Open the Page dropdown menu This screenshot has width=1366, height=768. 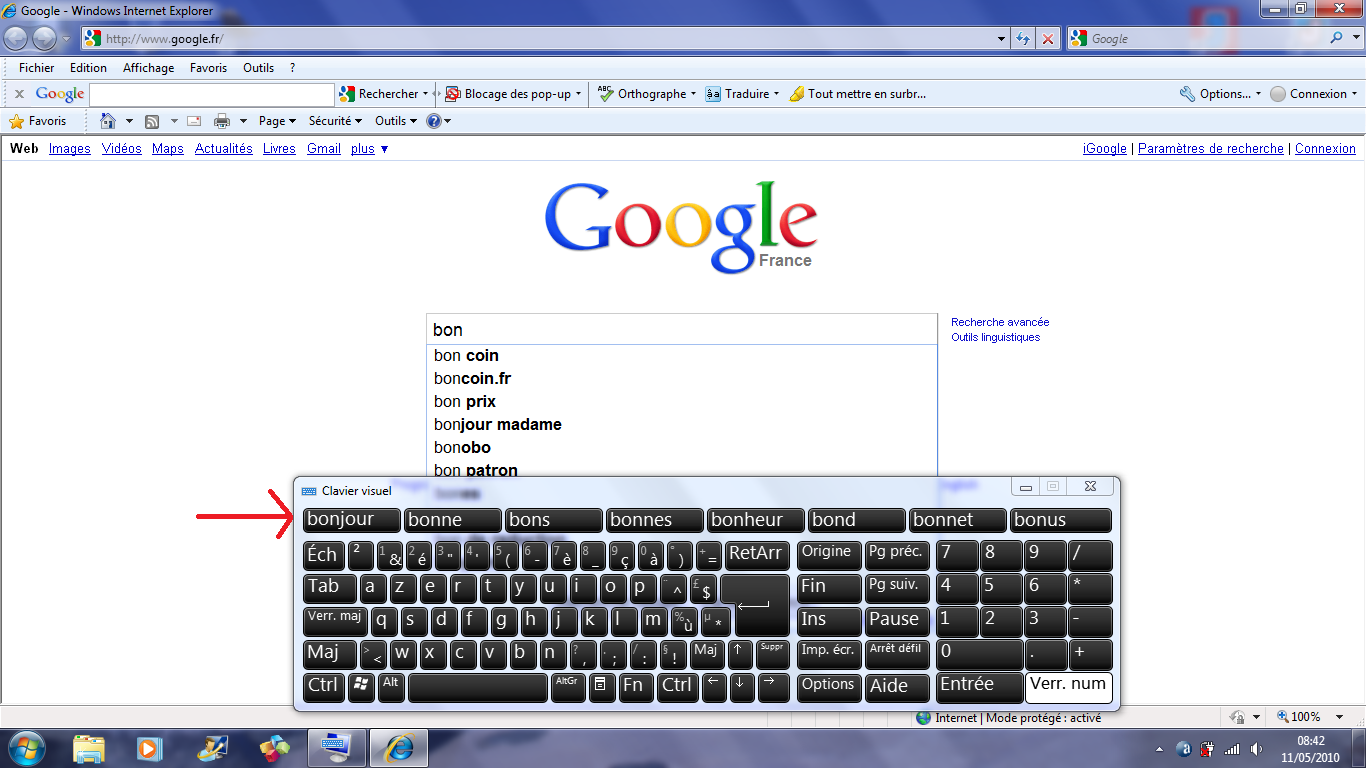pyautogui.click(x=277, y=121)
